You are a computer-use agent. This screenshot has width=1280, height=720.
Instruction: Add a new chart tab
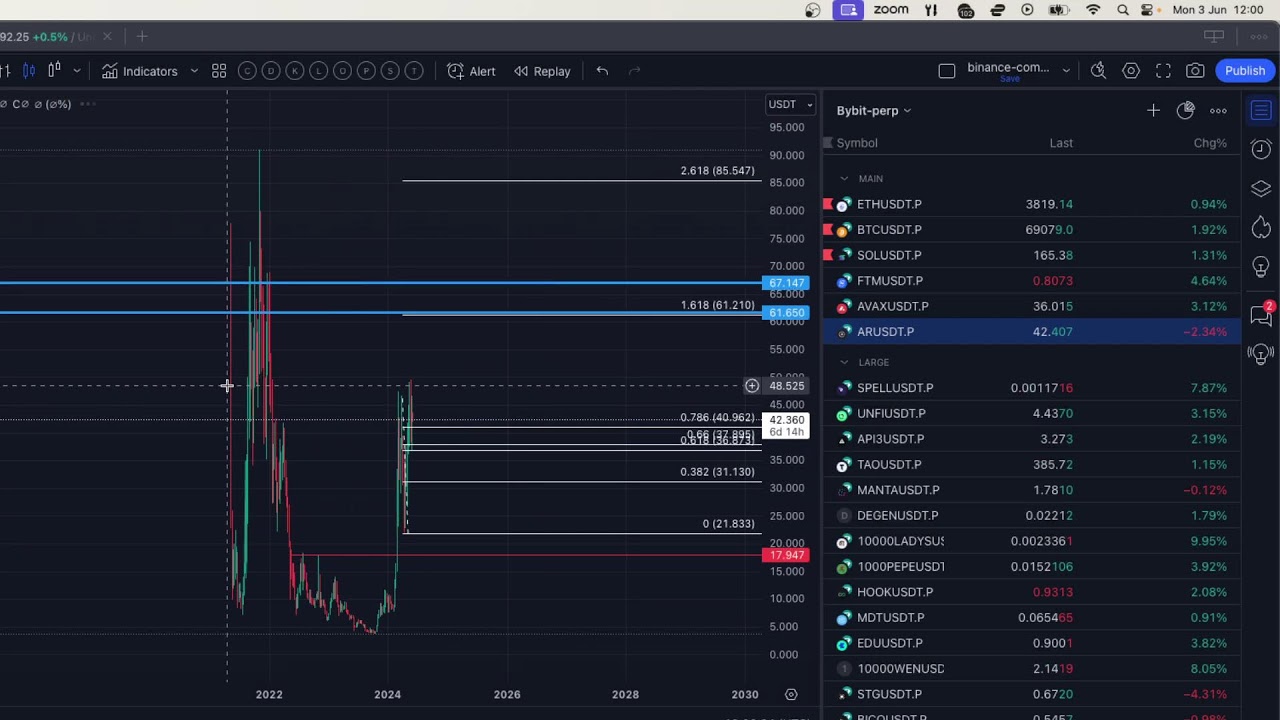click(x=142, y=37)
